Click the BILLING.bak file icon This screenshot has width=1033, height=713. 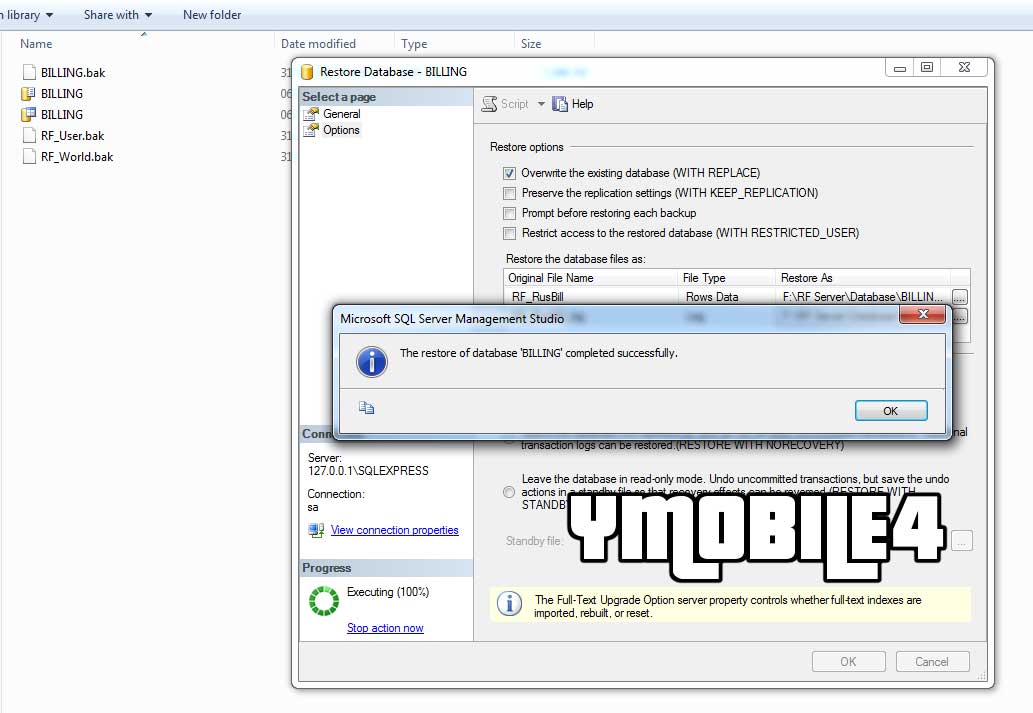[29, 72]
